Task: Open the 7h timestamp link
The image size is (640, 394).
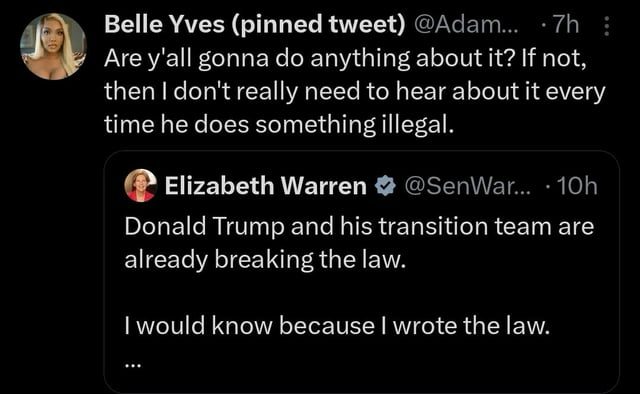Action: [566, 24]
